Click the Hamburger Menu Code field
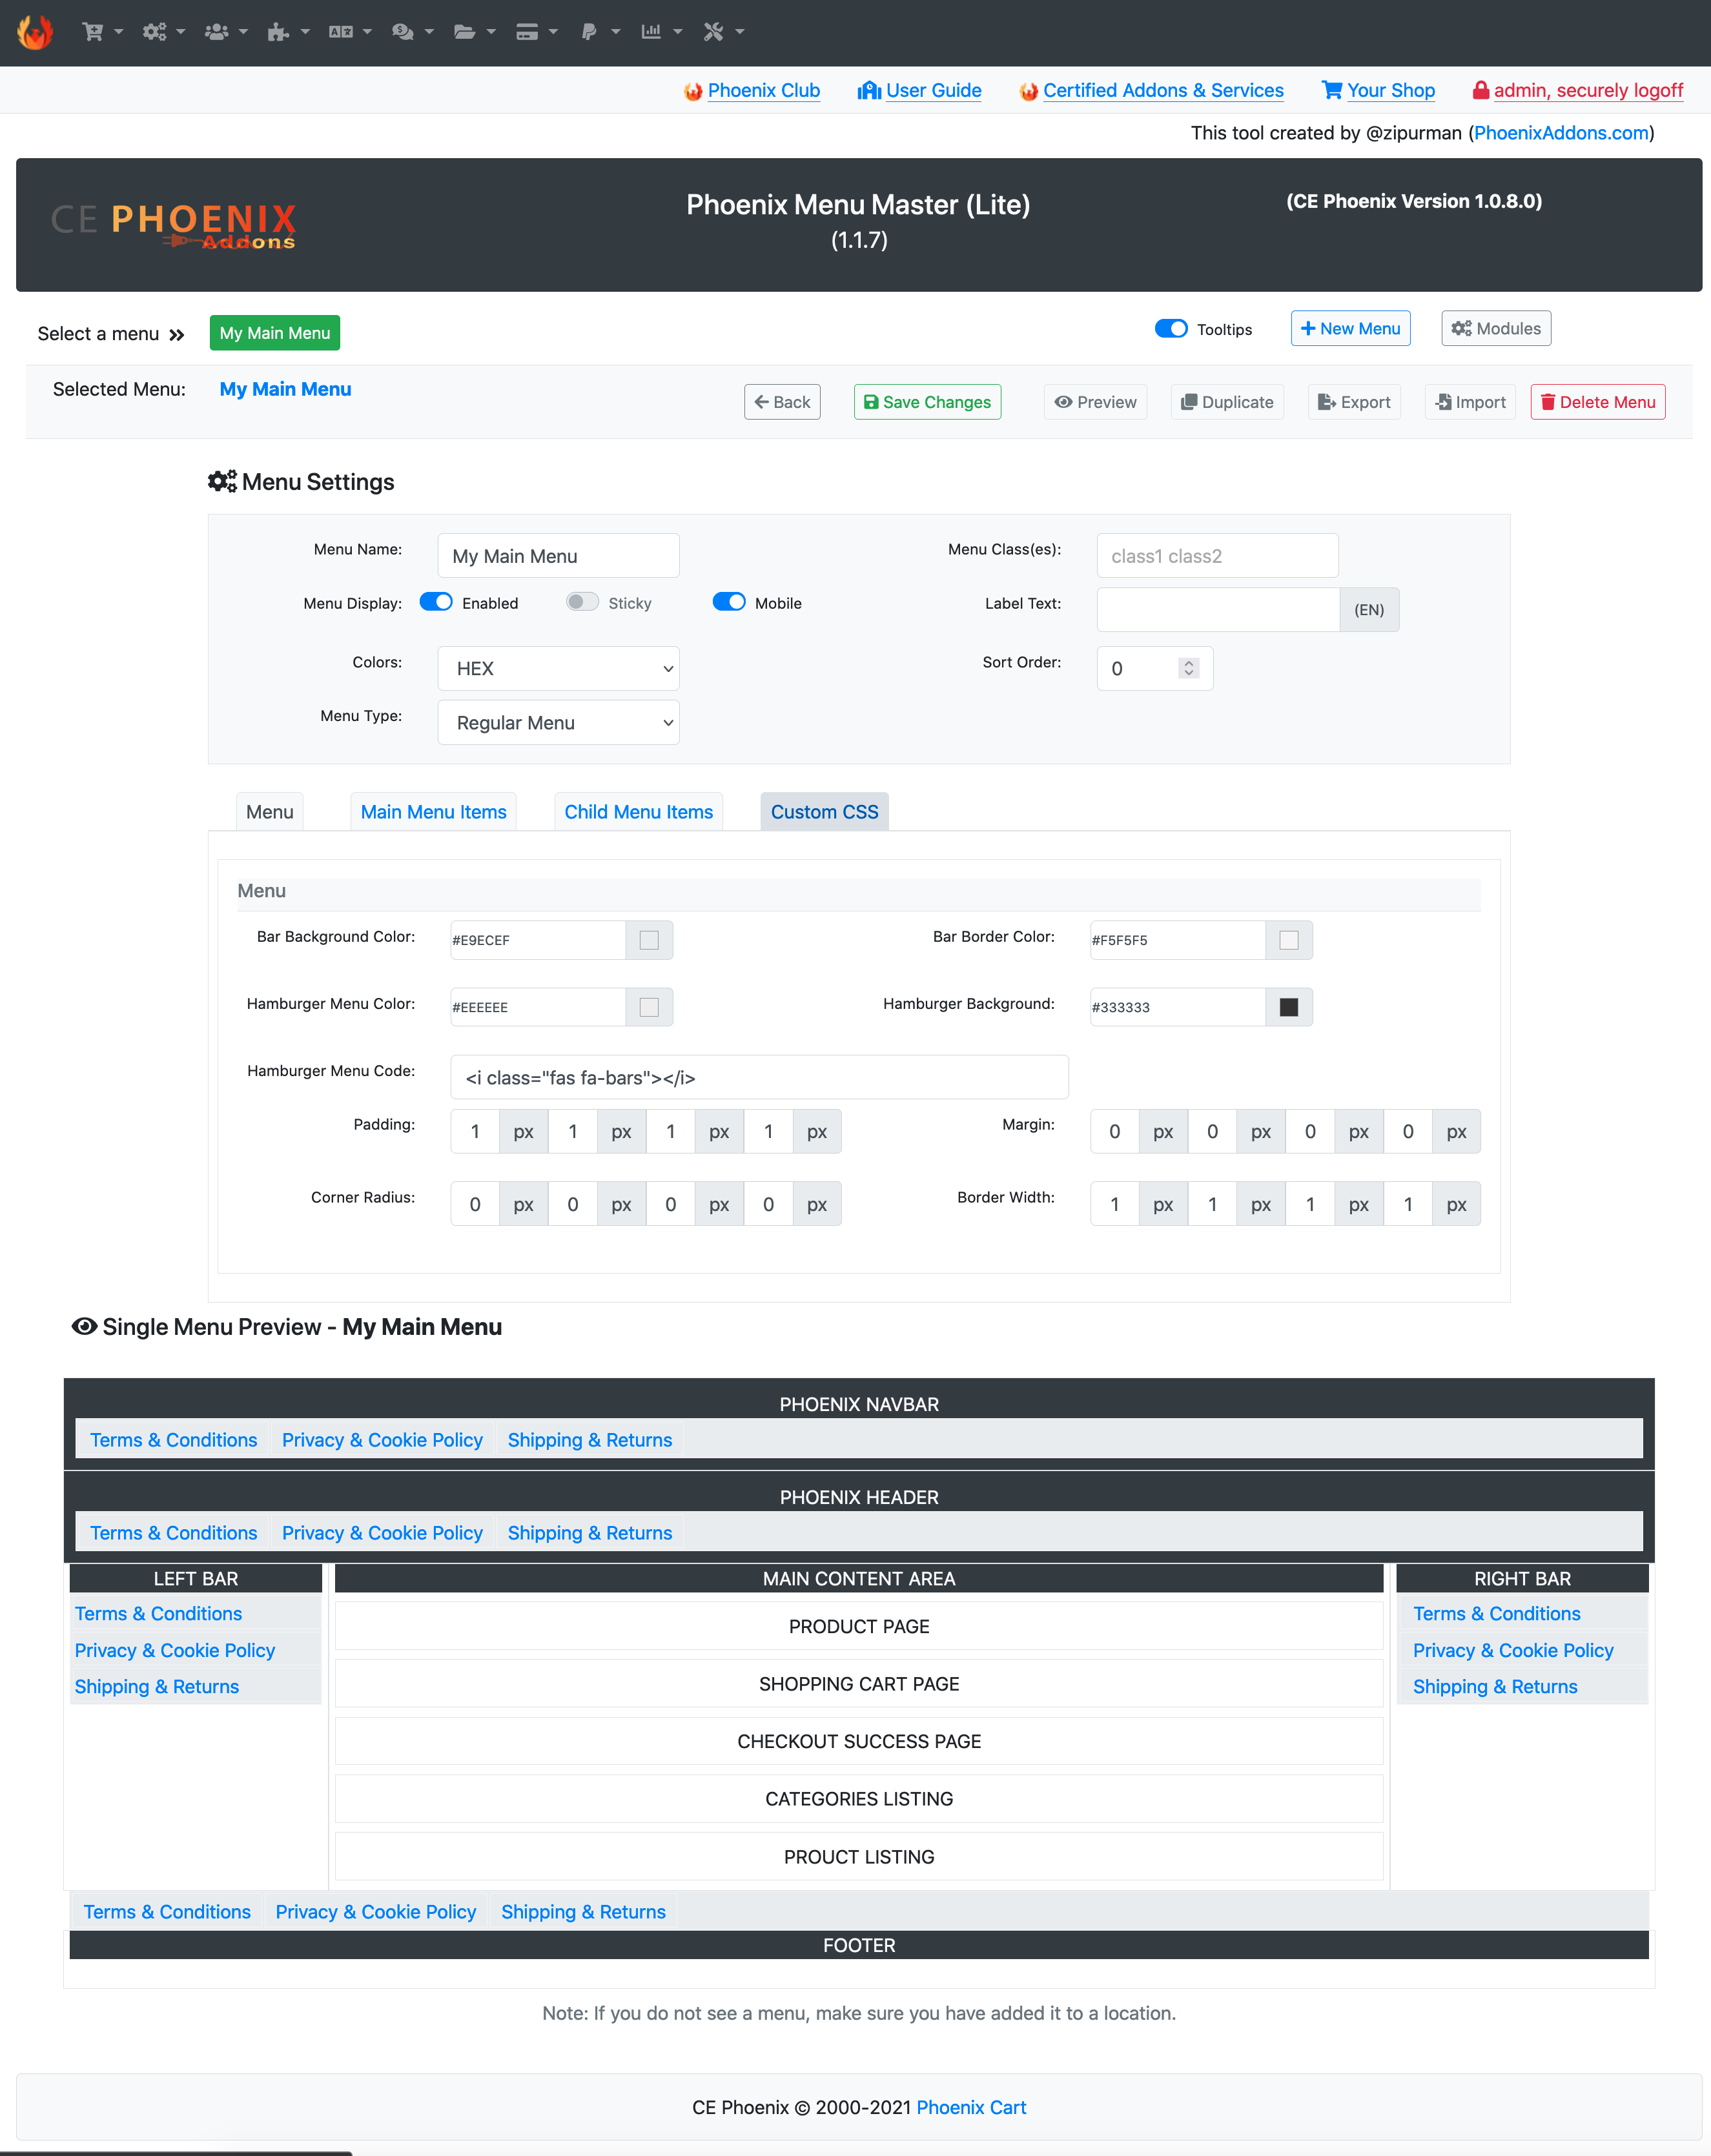 point(759,1077)
